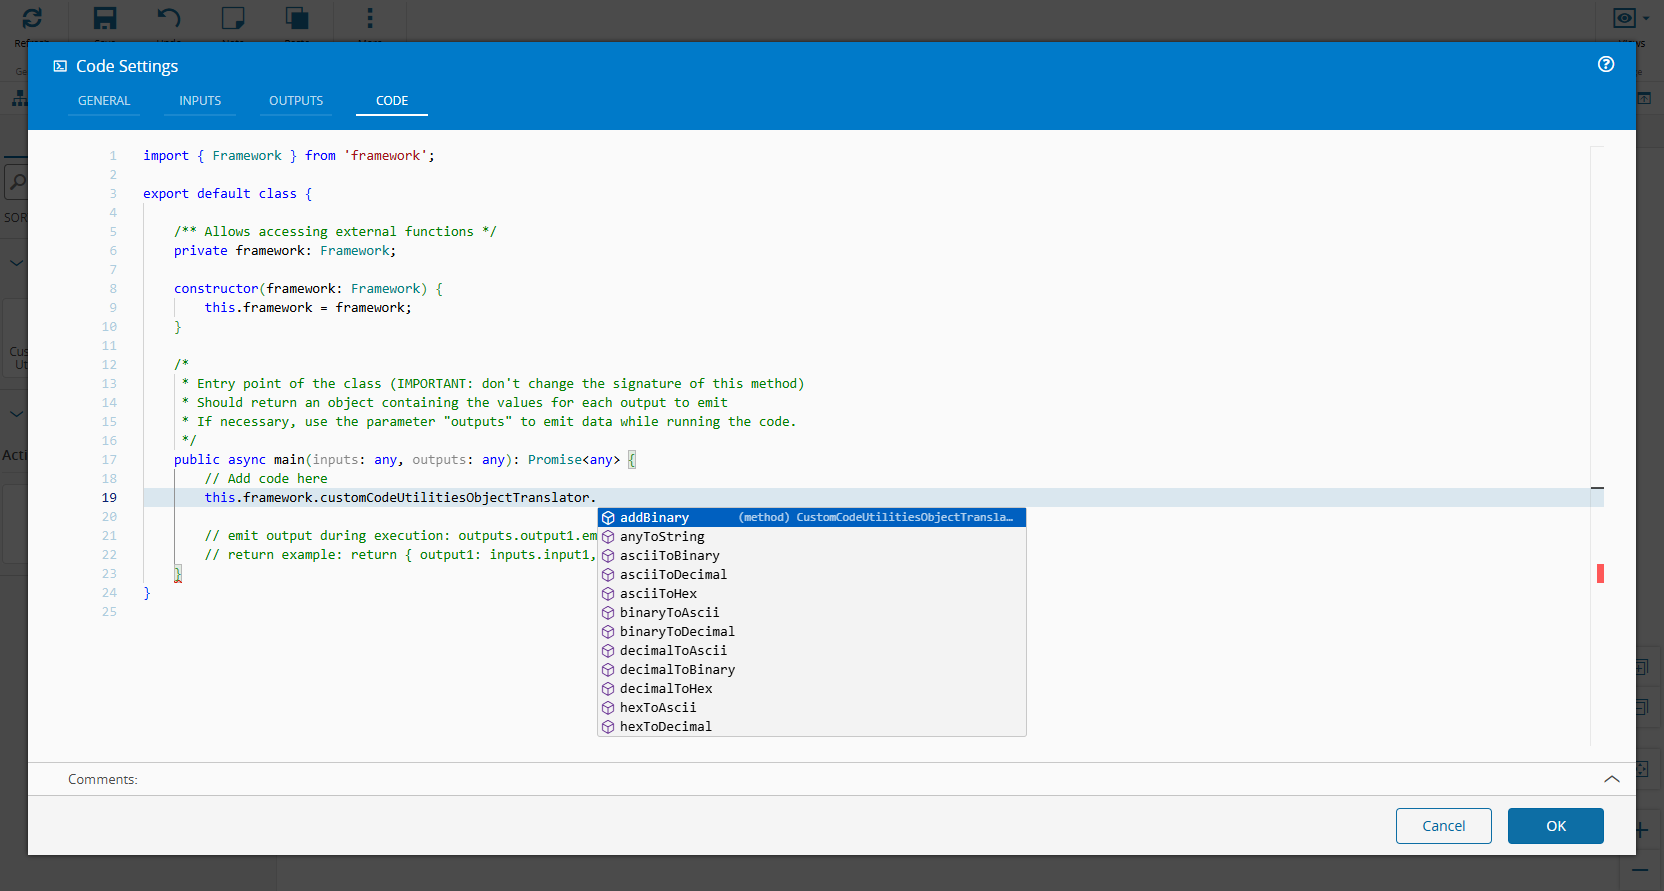Pick decimalToBinary suggestion
The image size is (1664, 891).
point(812,670)
